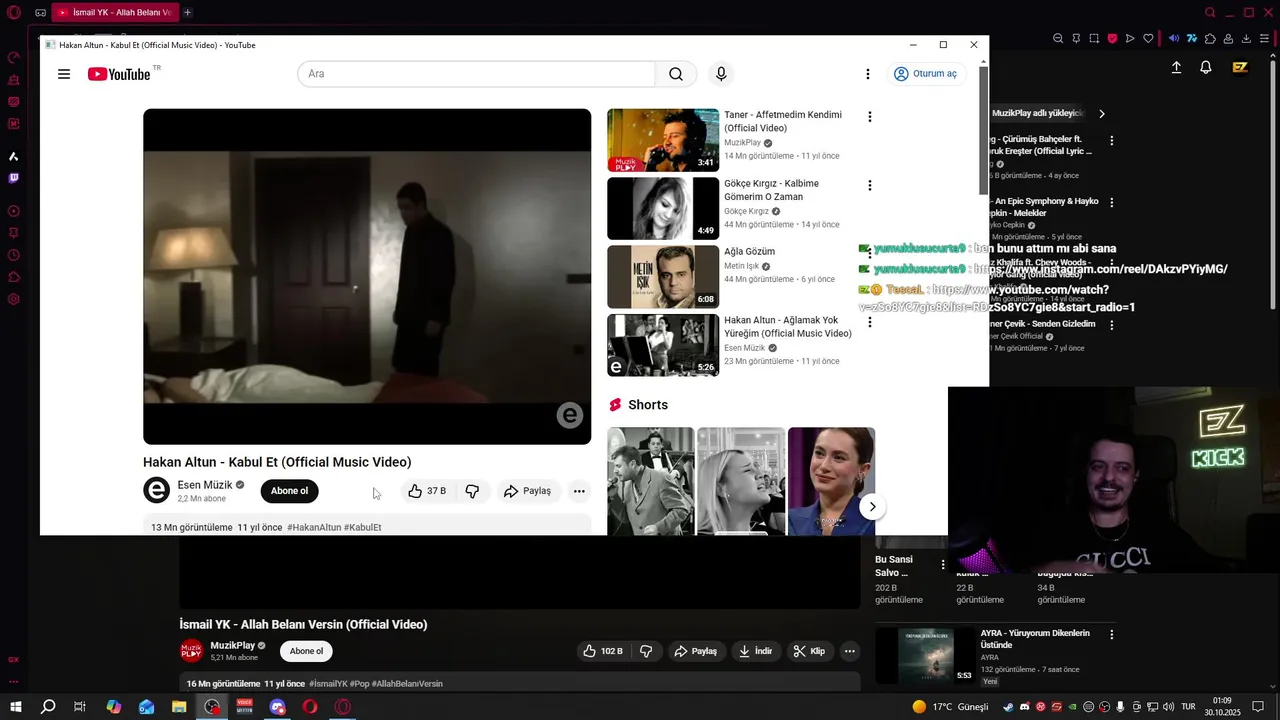1280x720 pixels.
Task: Open YouTube hamburger guide menu
Action: click(x=64, y=74)
